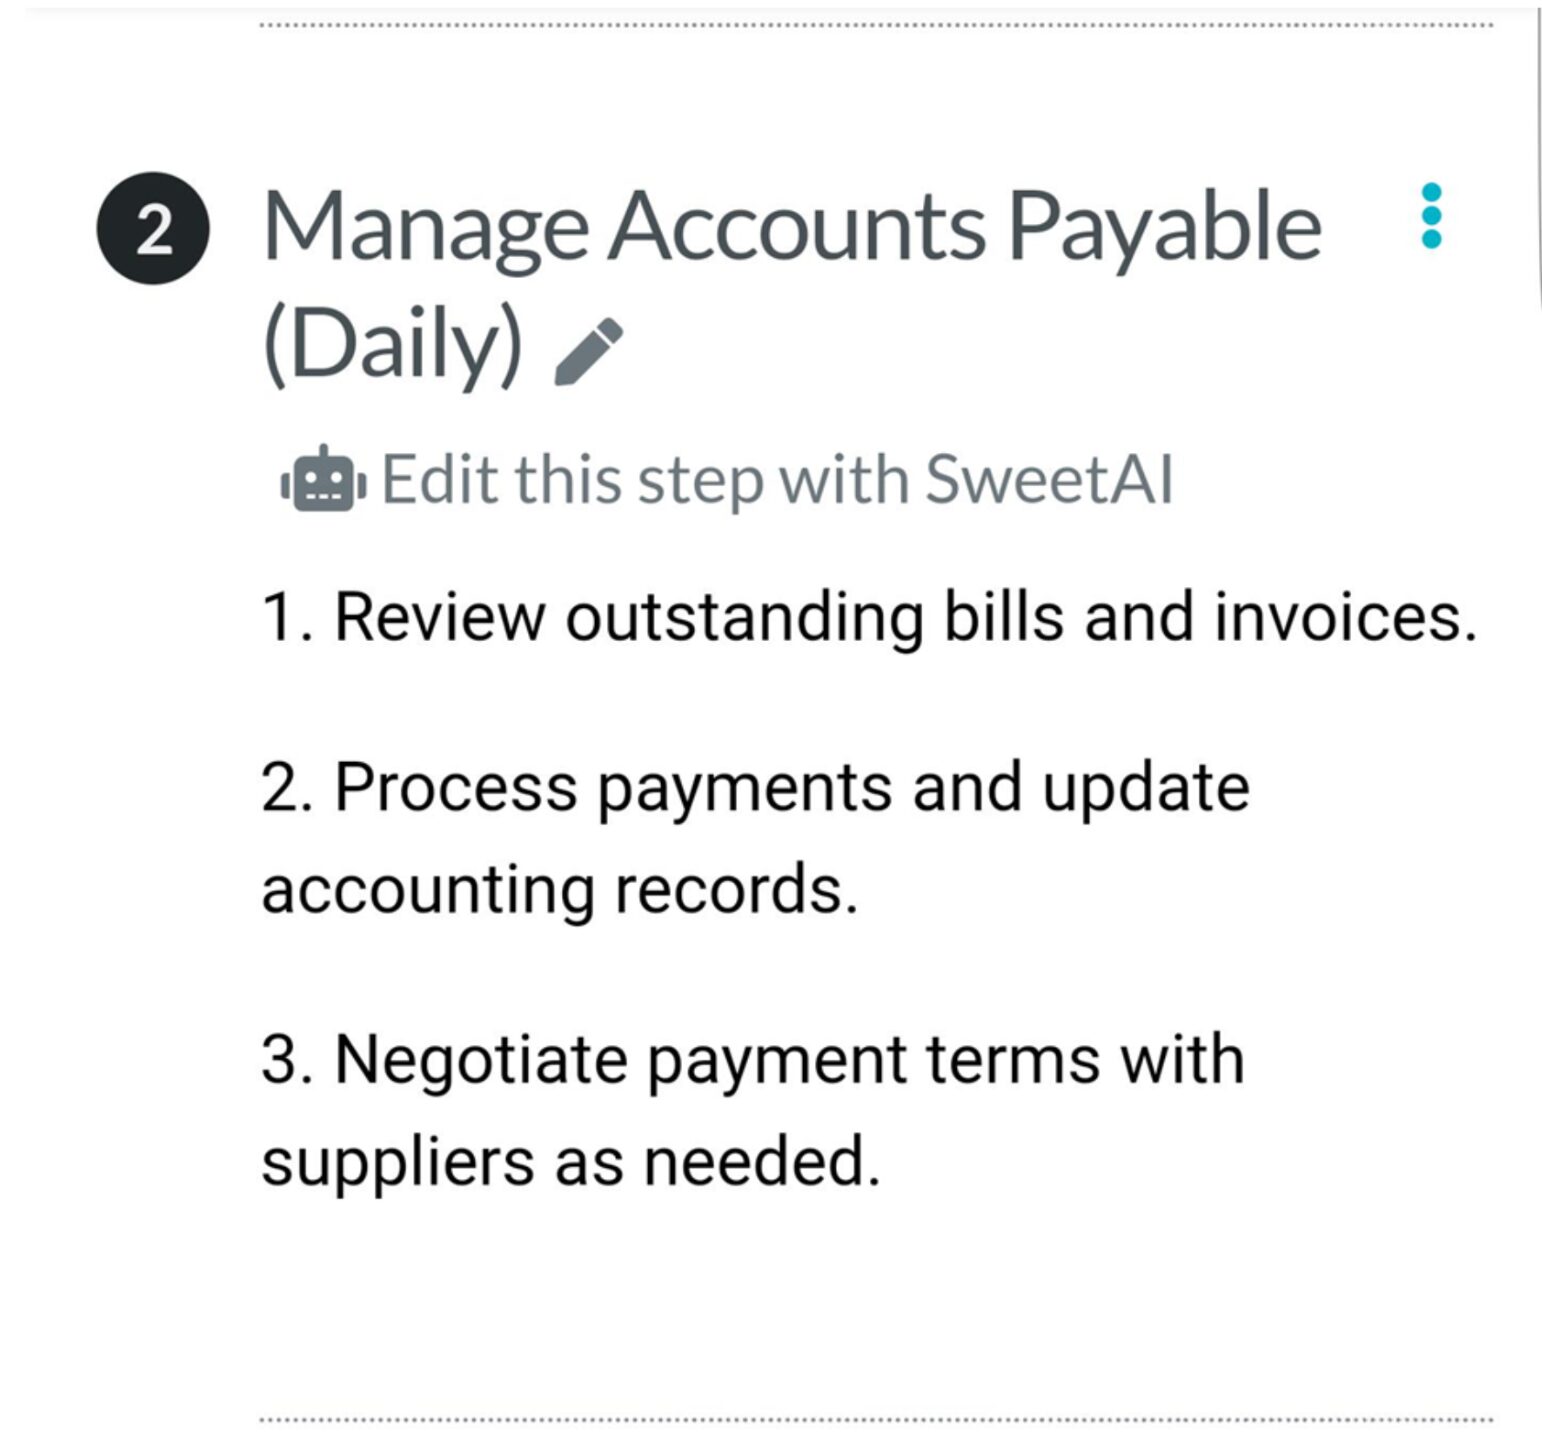Click the dotted divider below the step
Viewport: 1542px width, 1442px height.
[876, 1420]
